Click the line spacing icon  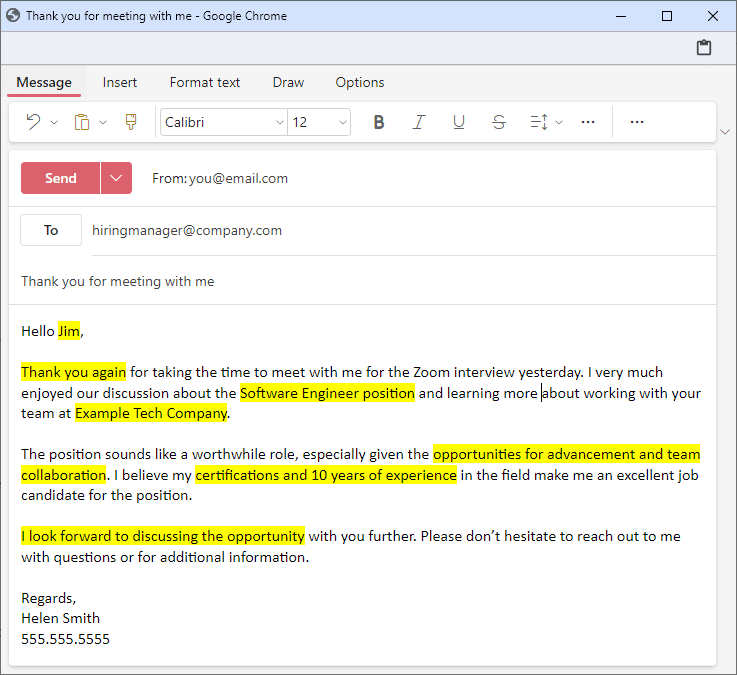(x=539, y=122)
